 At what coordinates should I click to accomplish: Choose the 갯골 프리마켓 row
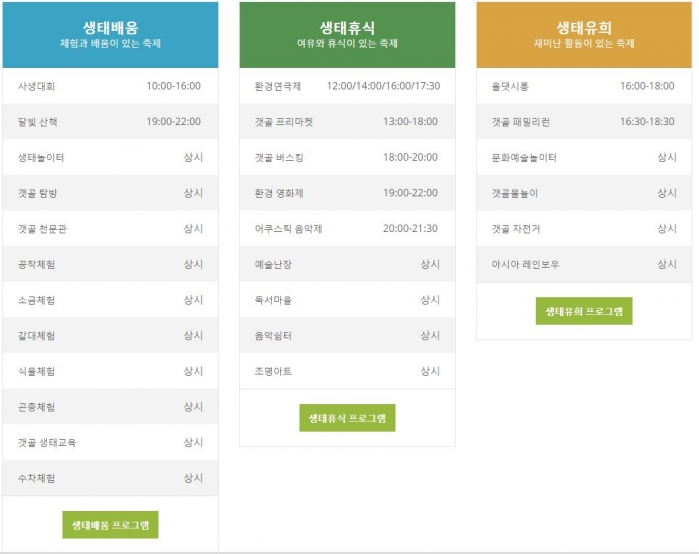point(347,122)
